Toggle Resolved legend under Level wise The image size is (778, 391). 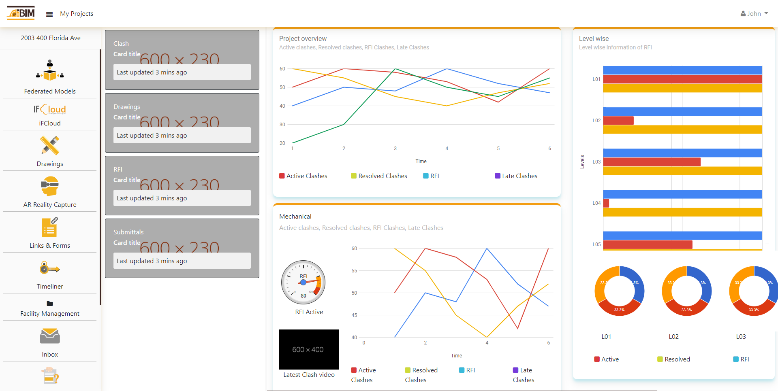tap(673, 359)
